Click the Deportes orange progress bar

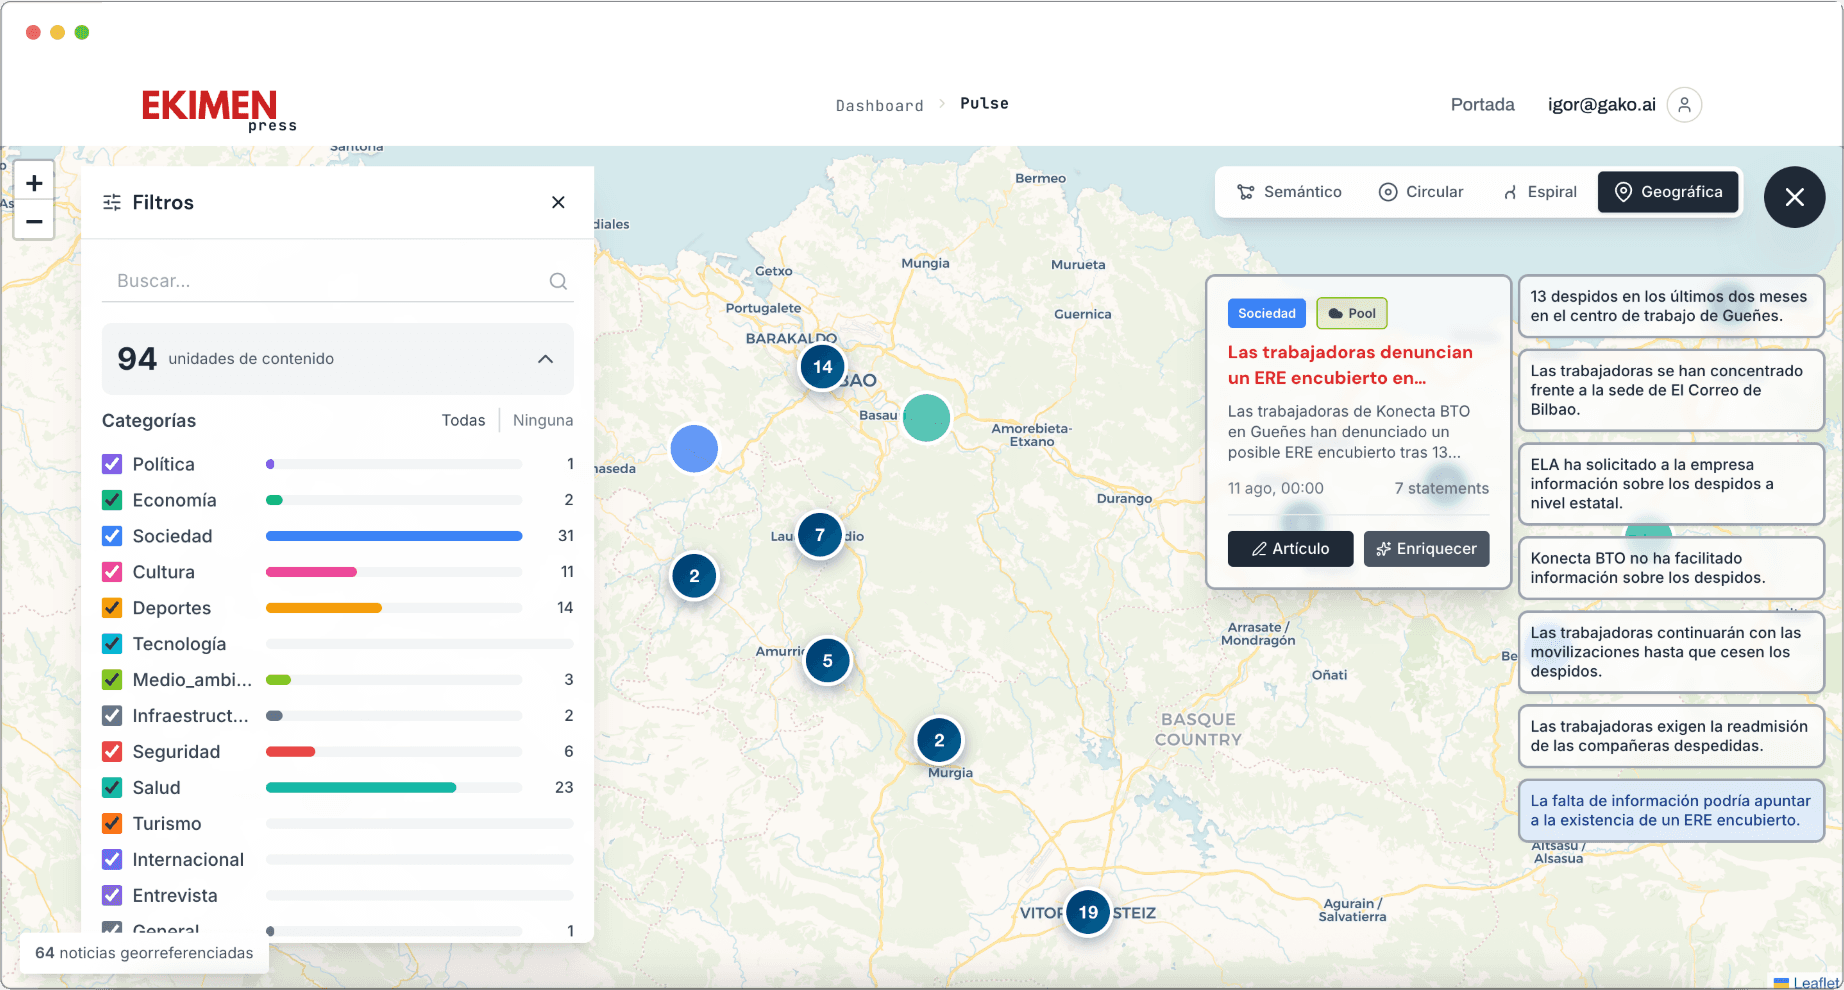(x=323, y=608)
